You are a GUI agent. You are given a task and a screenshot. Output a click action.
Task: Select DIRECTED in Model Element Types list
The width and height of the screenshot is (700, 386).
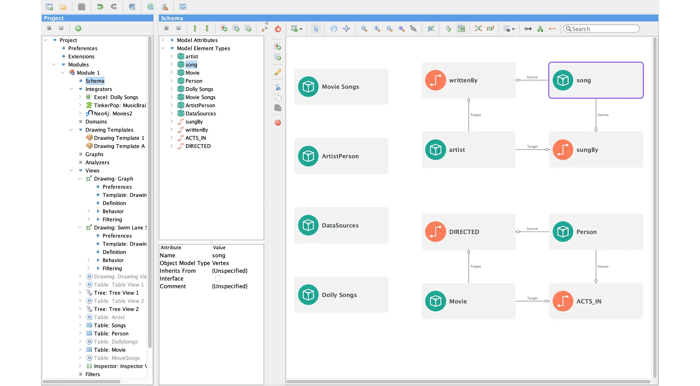coord(198,146)
